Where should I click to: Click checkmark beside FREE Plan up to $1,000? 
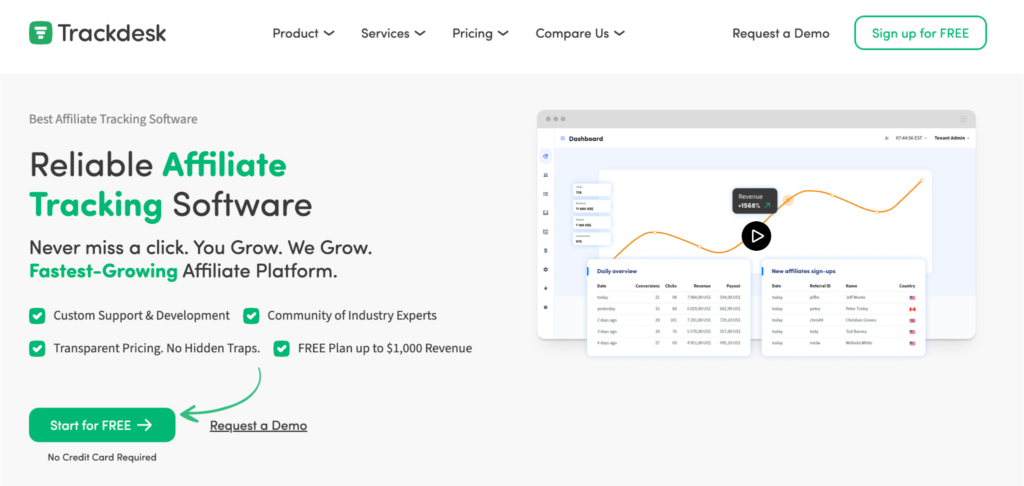[281, 348]
